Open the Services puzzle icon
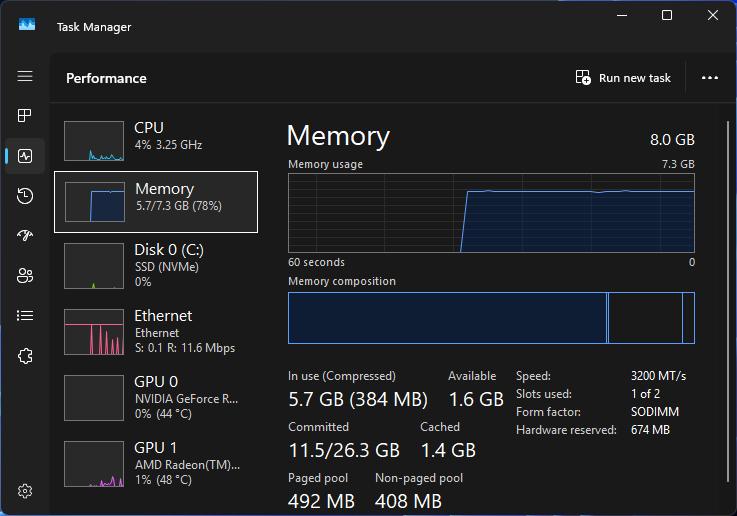 (x=25, y=356)
